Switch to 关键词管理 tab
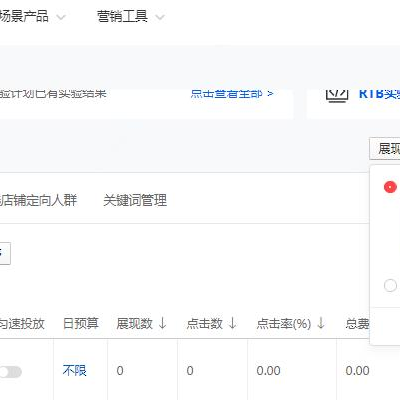Viewport: 400px width, 400px height. click(135, 200)
